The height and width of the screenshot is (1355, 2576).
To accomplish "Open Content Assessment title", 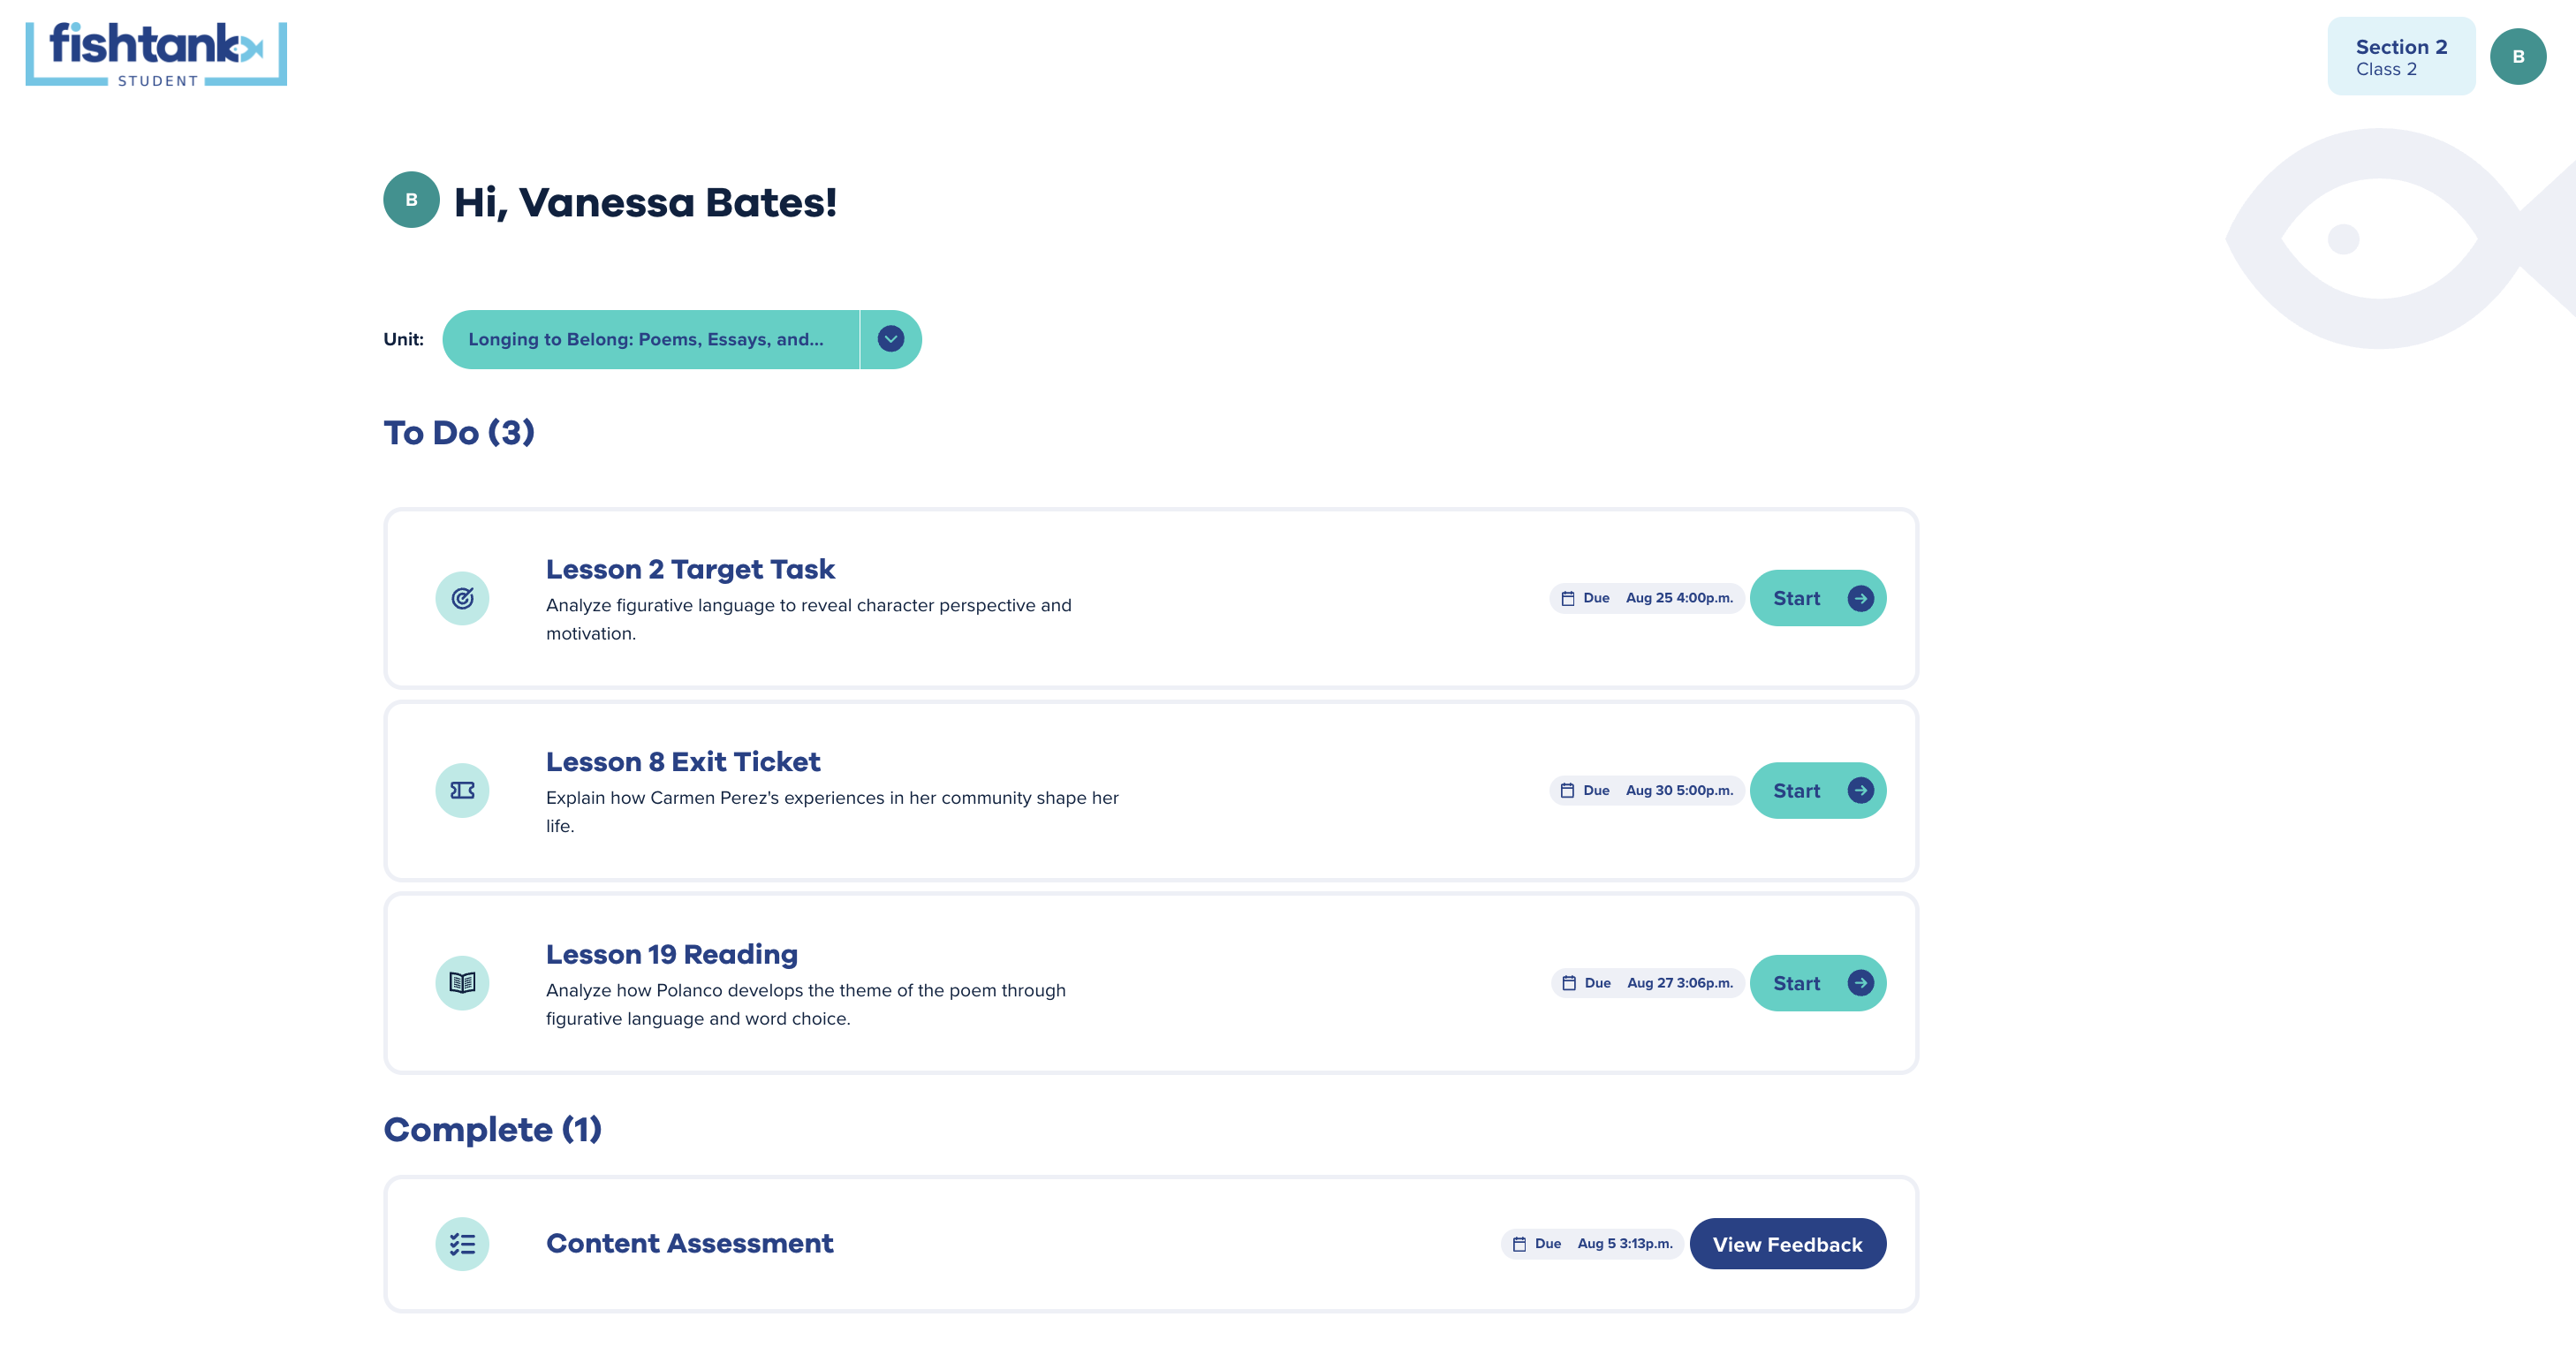I will click(x=690, y=1243).
